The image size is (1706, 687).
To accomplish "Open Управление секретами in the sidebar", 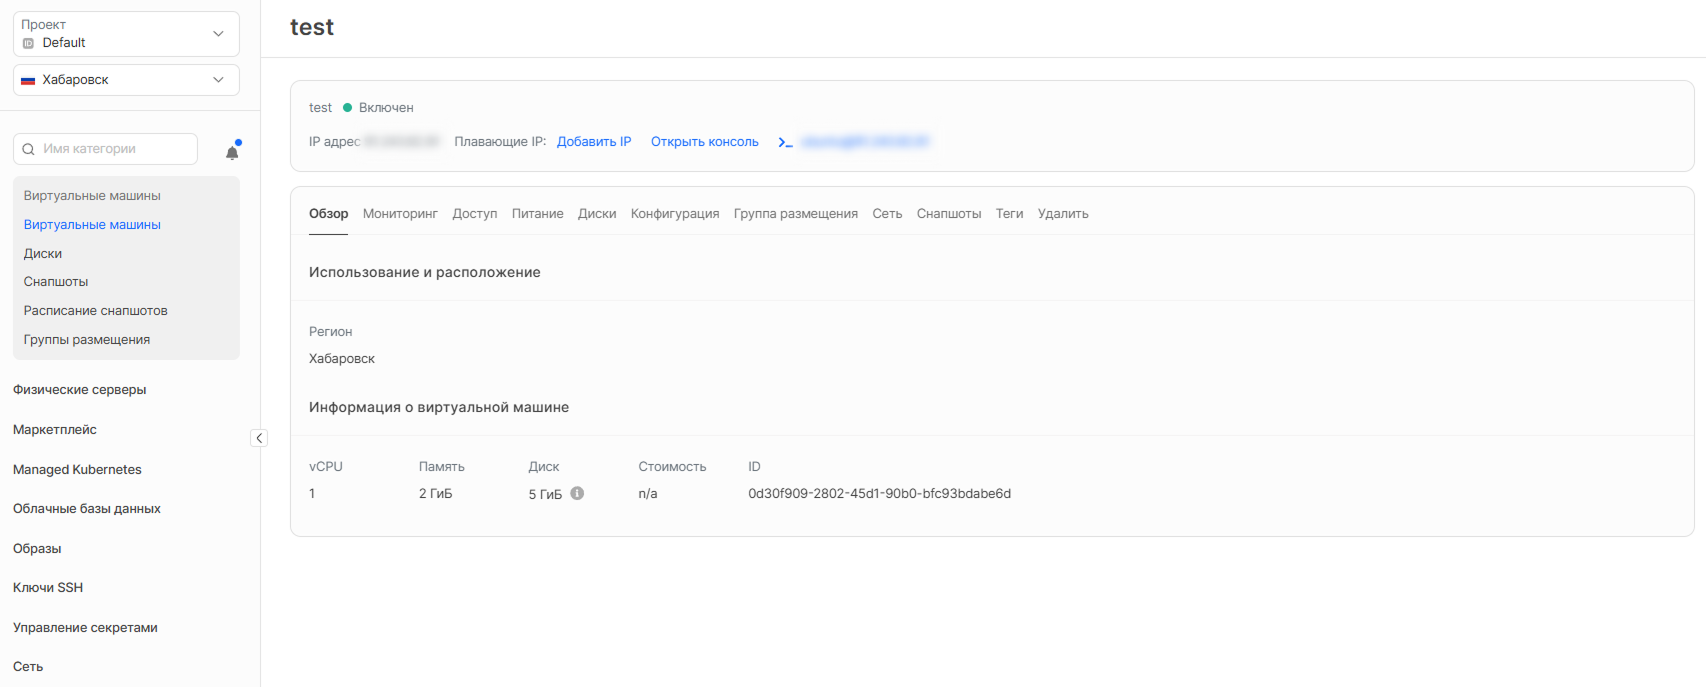I will coord(85,628).
